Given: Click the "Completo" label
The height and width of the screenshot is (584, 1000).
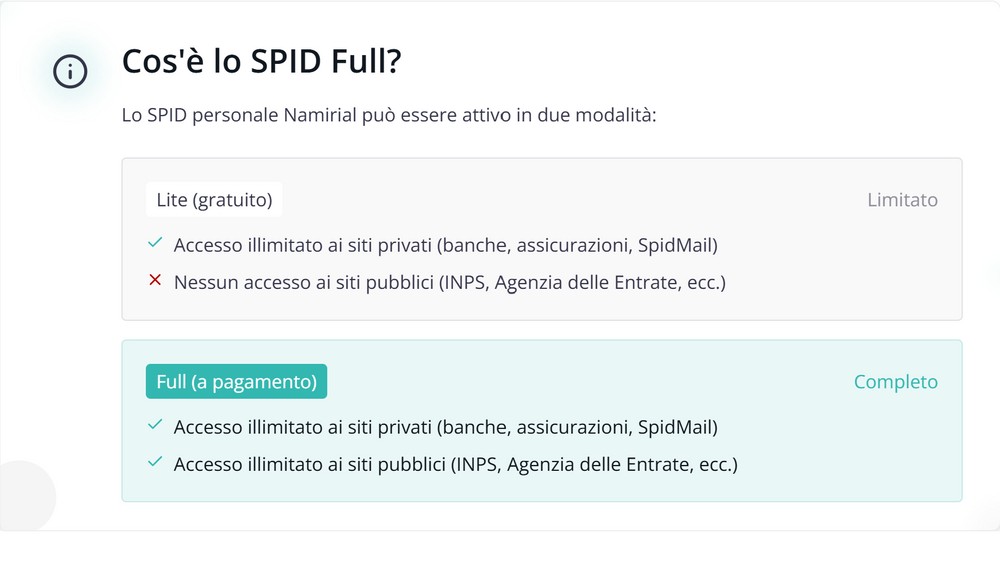Looking at the screenshot, I should tap(895, 382).
